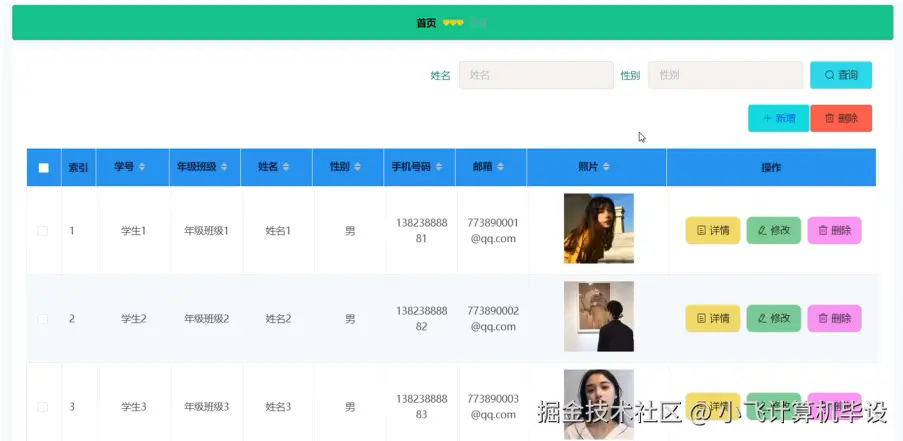
Task: Select the 姓名2 name cell
Action: pos(278,319)
